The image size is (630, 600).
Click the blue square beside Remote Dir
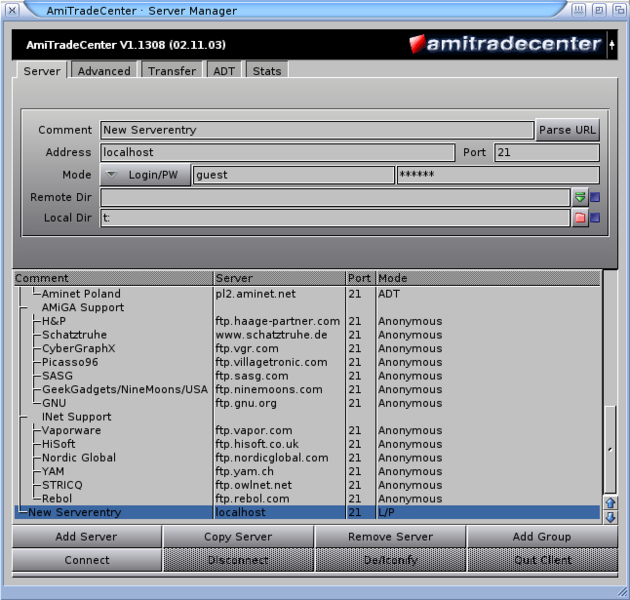click(x=595, y=197)
